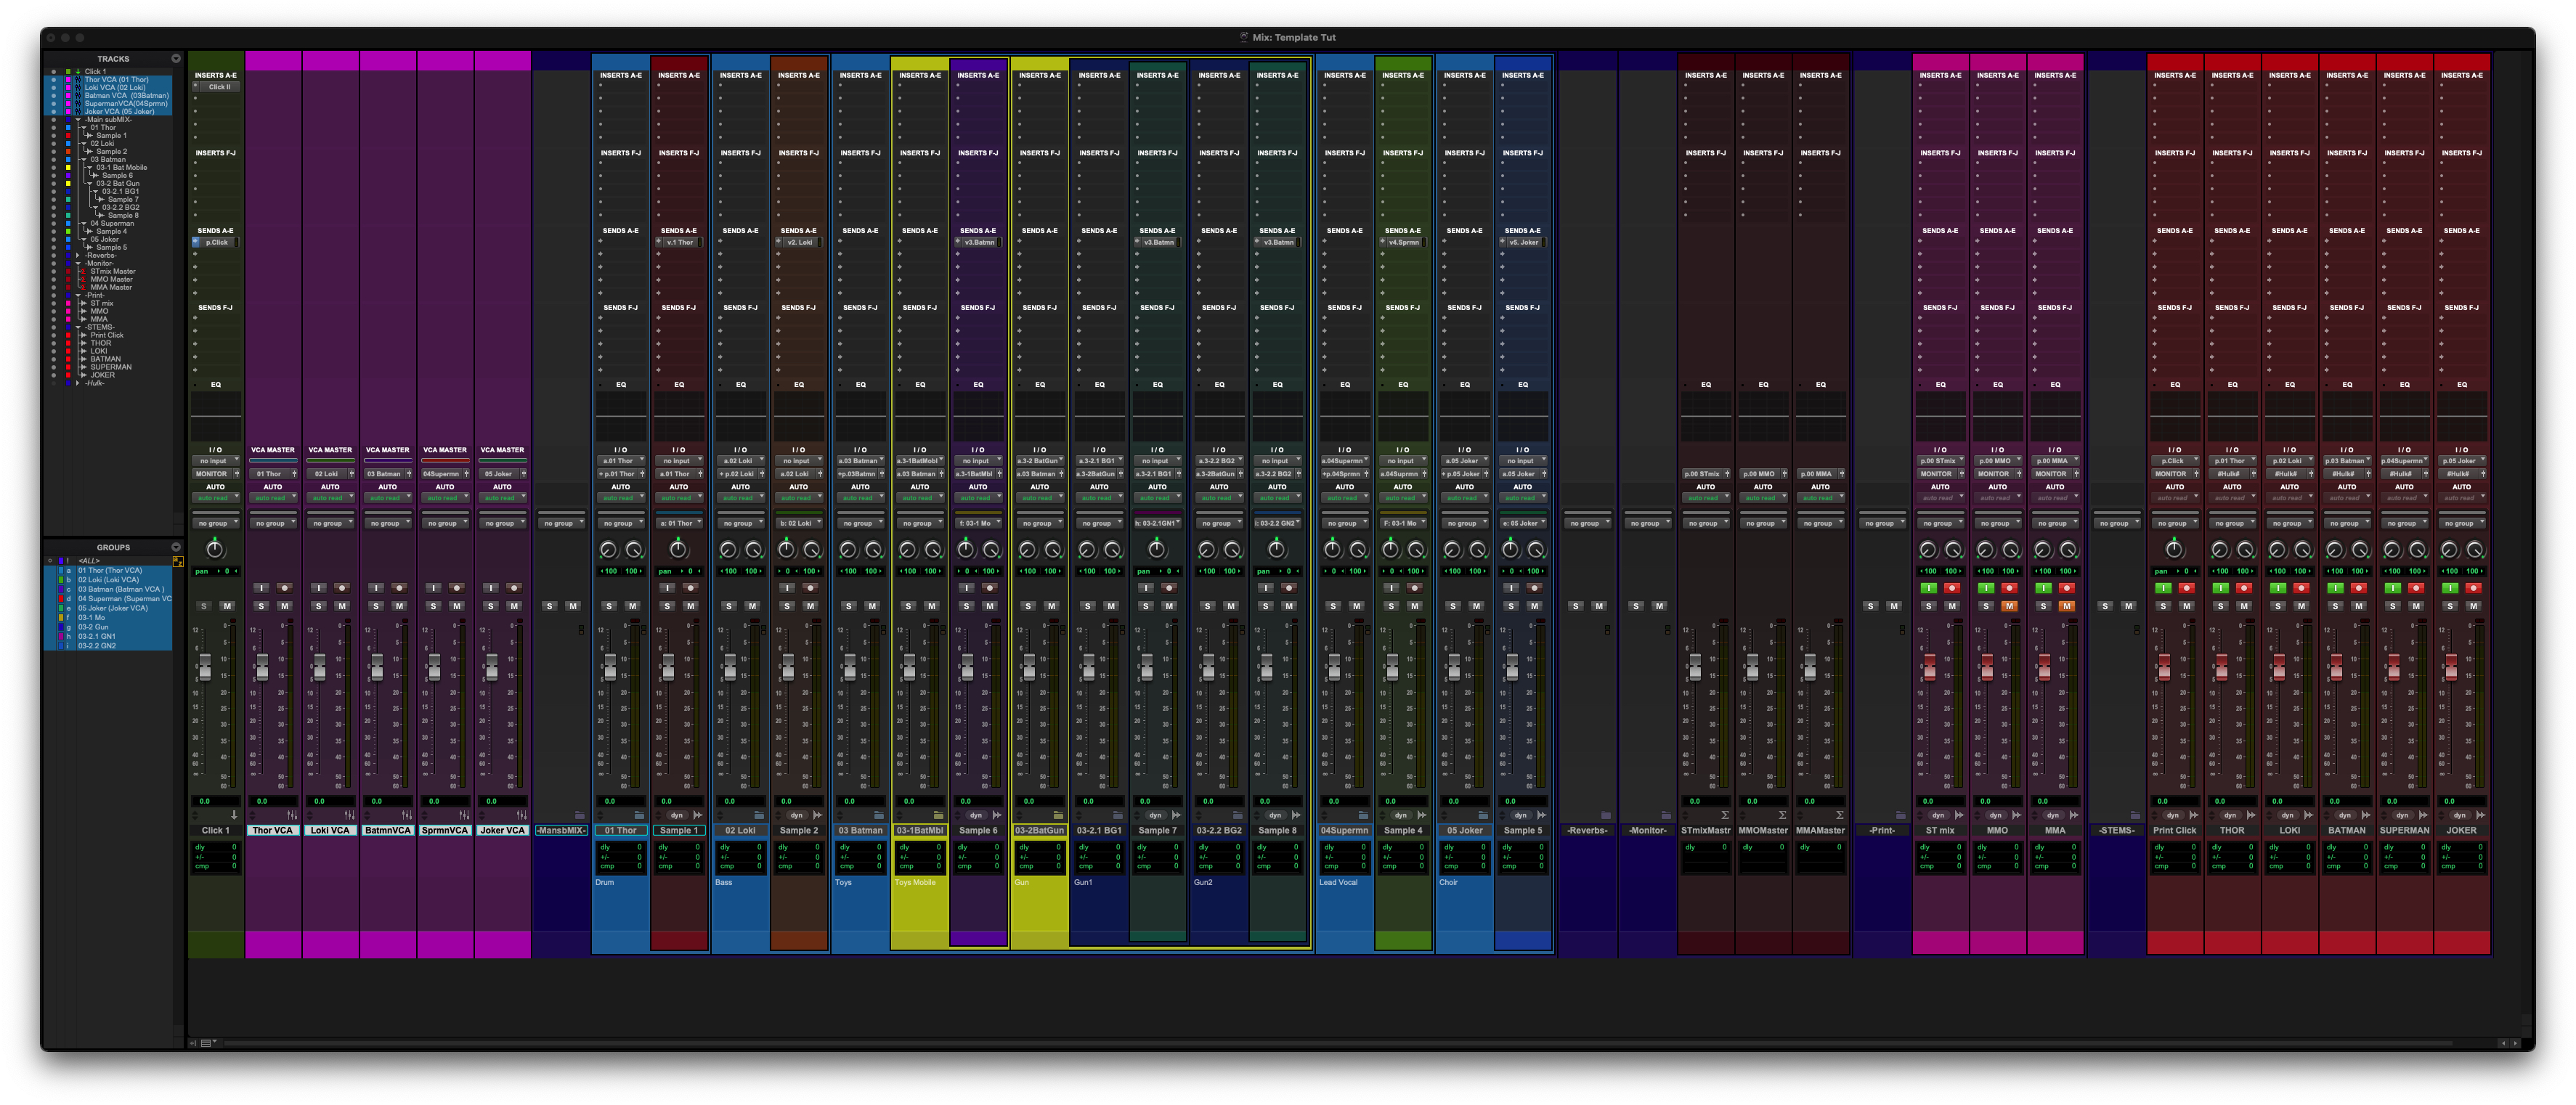Expand the -Reverbs- folder in track list

[x=78, y=255]
